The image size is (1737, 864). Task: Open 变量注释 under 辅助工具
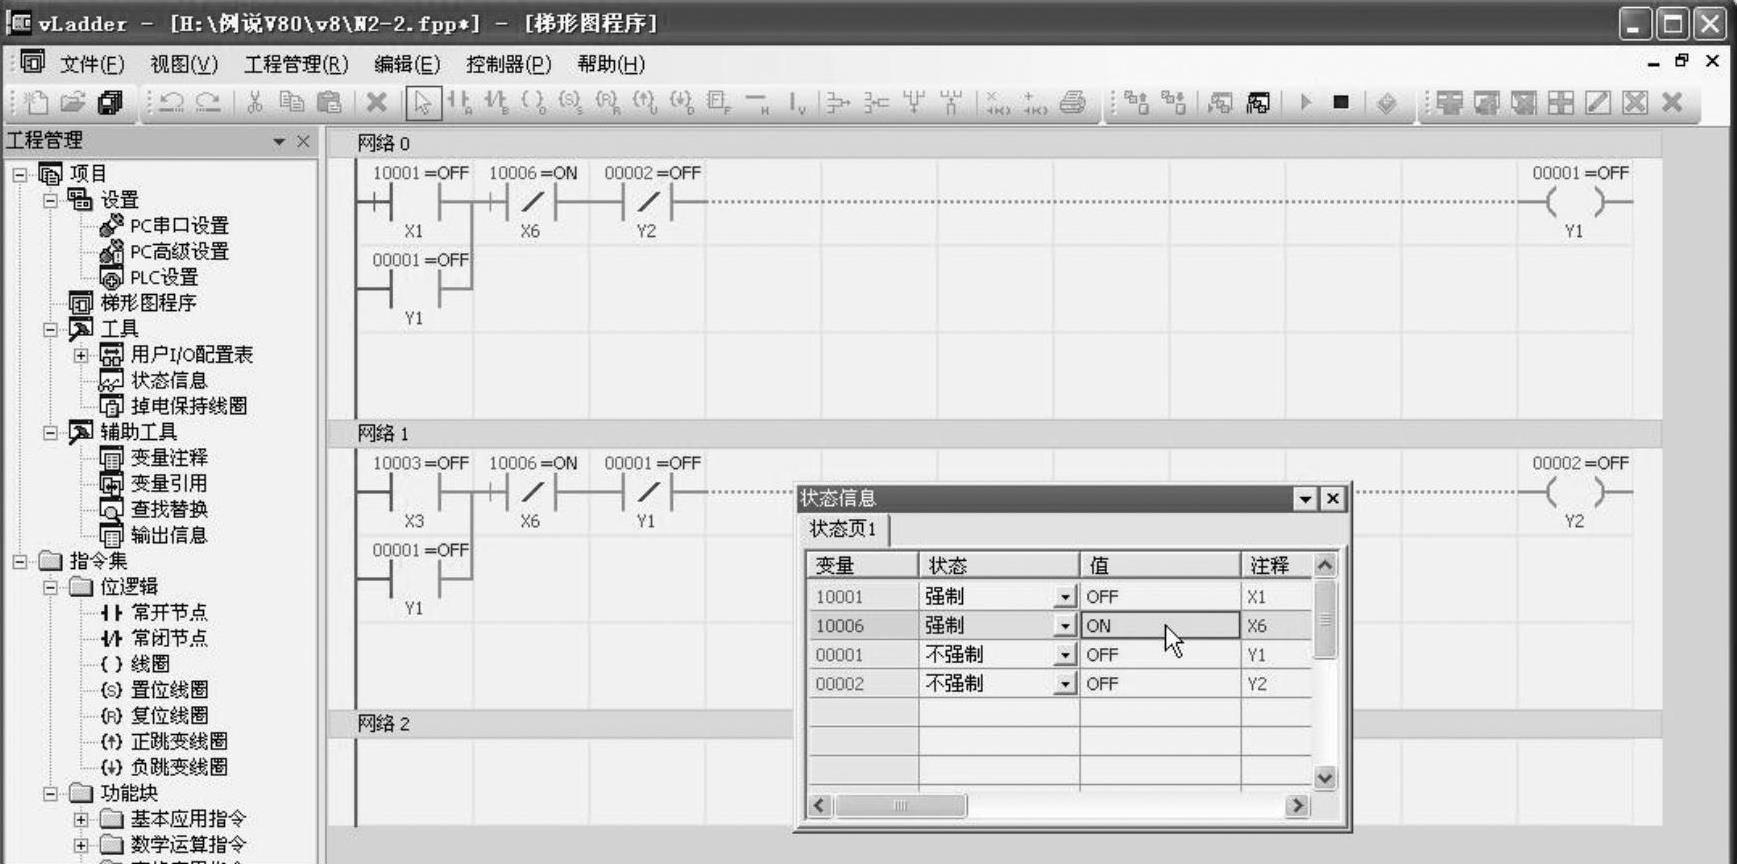point(169,458)
